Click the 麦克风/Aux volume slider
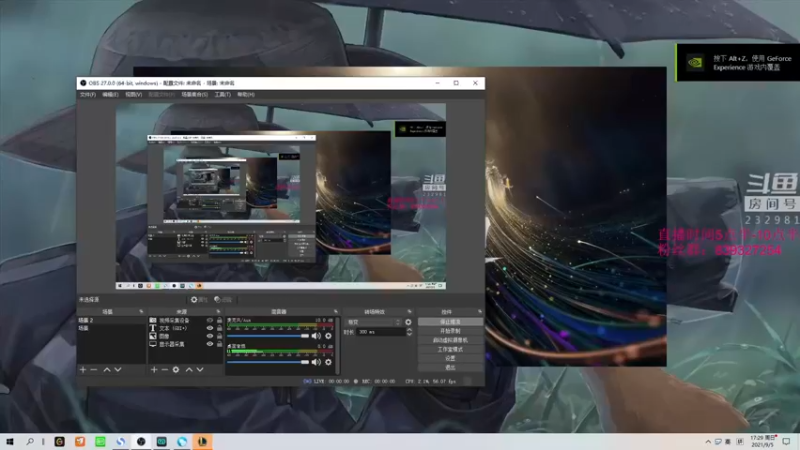This screenshot has height=450, width=800. pos(268,336)
